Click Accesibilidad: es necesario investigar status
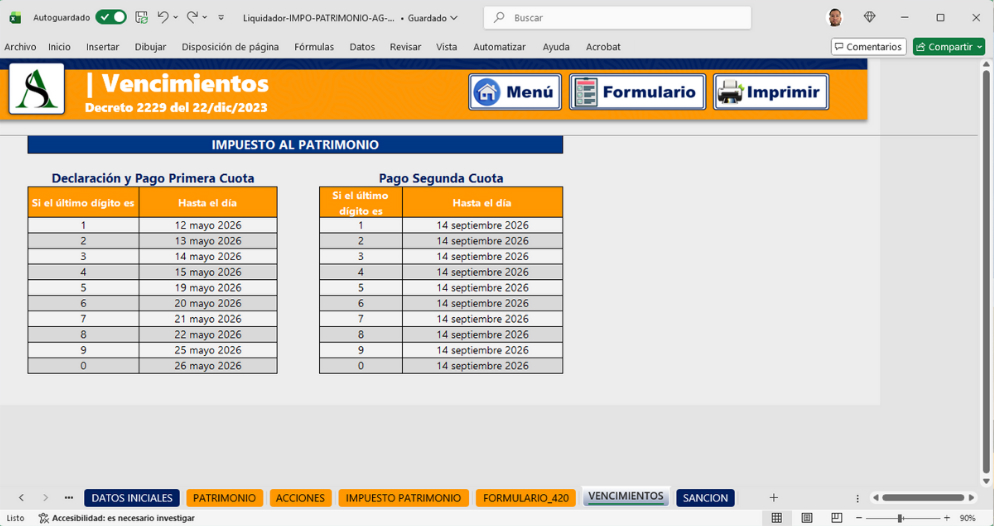Image resolution: width=994 pixels, height=526 pixels. pyautogui.click(x=124, y=518)
